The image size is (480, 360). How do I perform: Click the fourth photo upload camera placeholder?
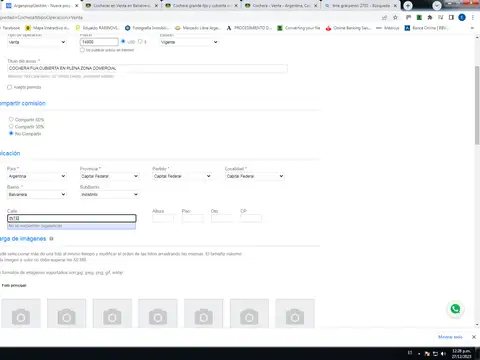tap(158, 314)
